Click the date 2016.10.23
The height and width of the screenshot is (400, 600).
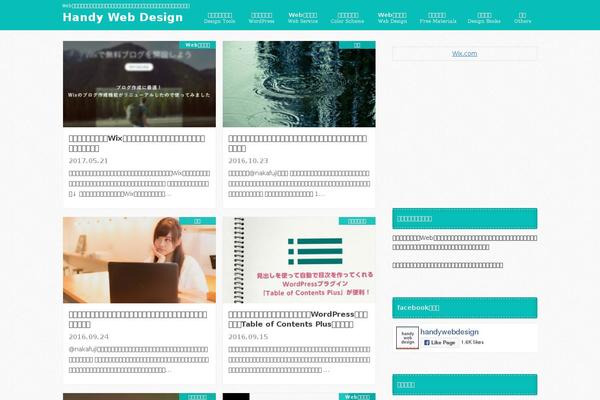[248, 161]
